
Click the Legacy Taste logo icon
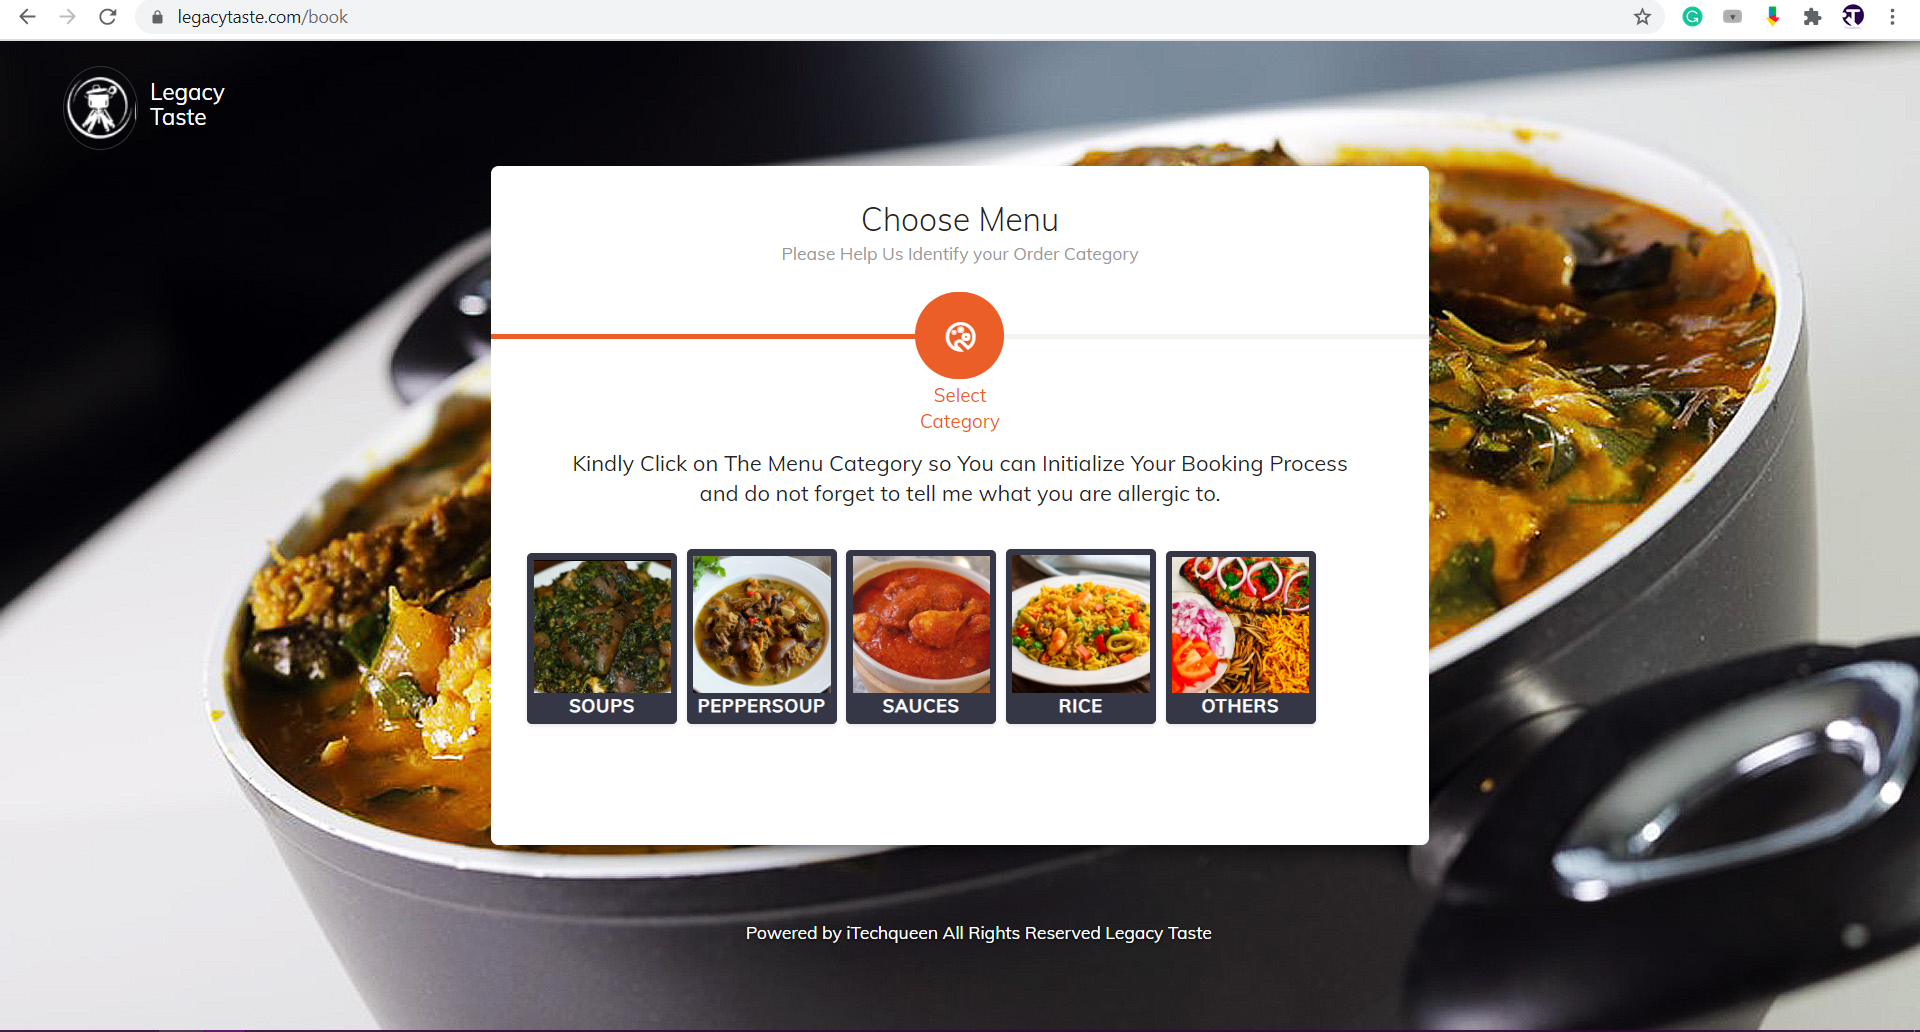tap(100, 108)
